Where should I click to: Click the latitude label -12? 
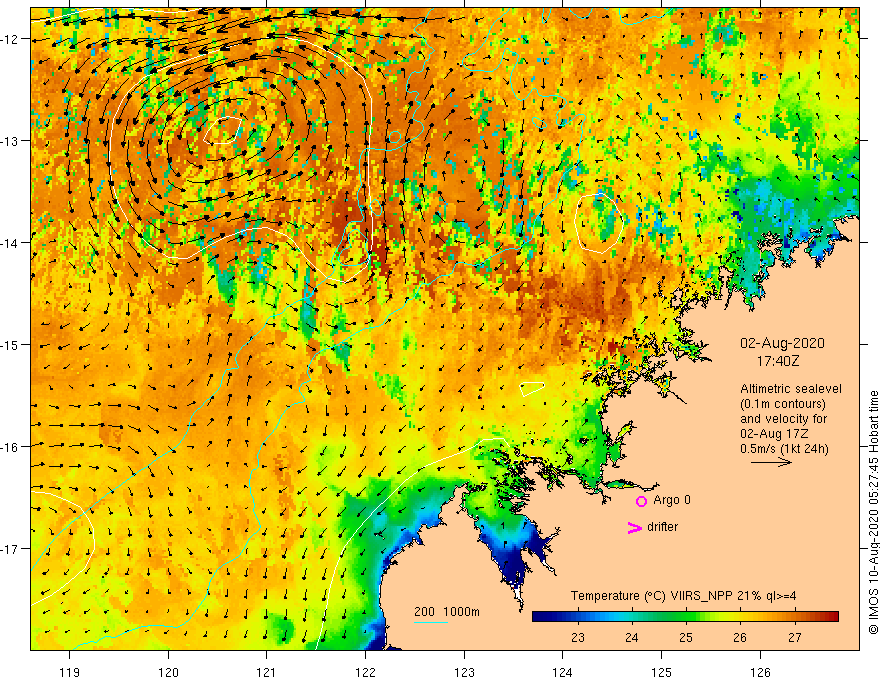click(x=10, y=39)
